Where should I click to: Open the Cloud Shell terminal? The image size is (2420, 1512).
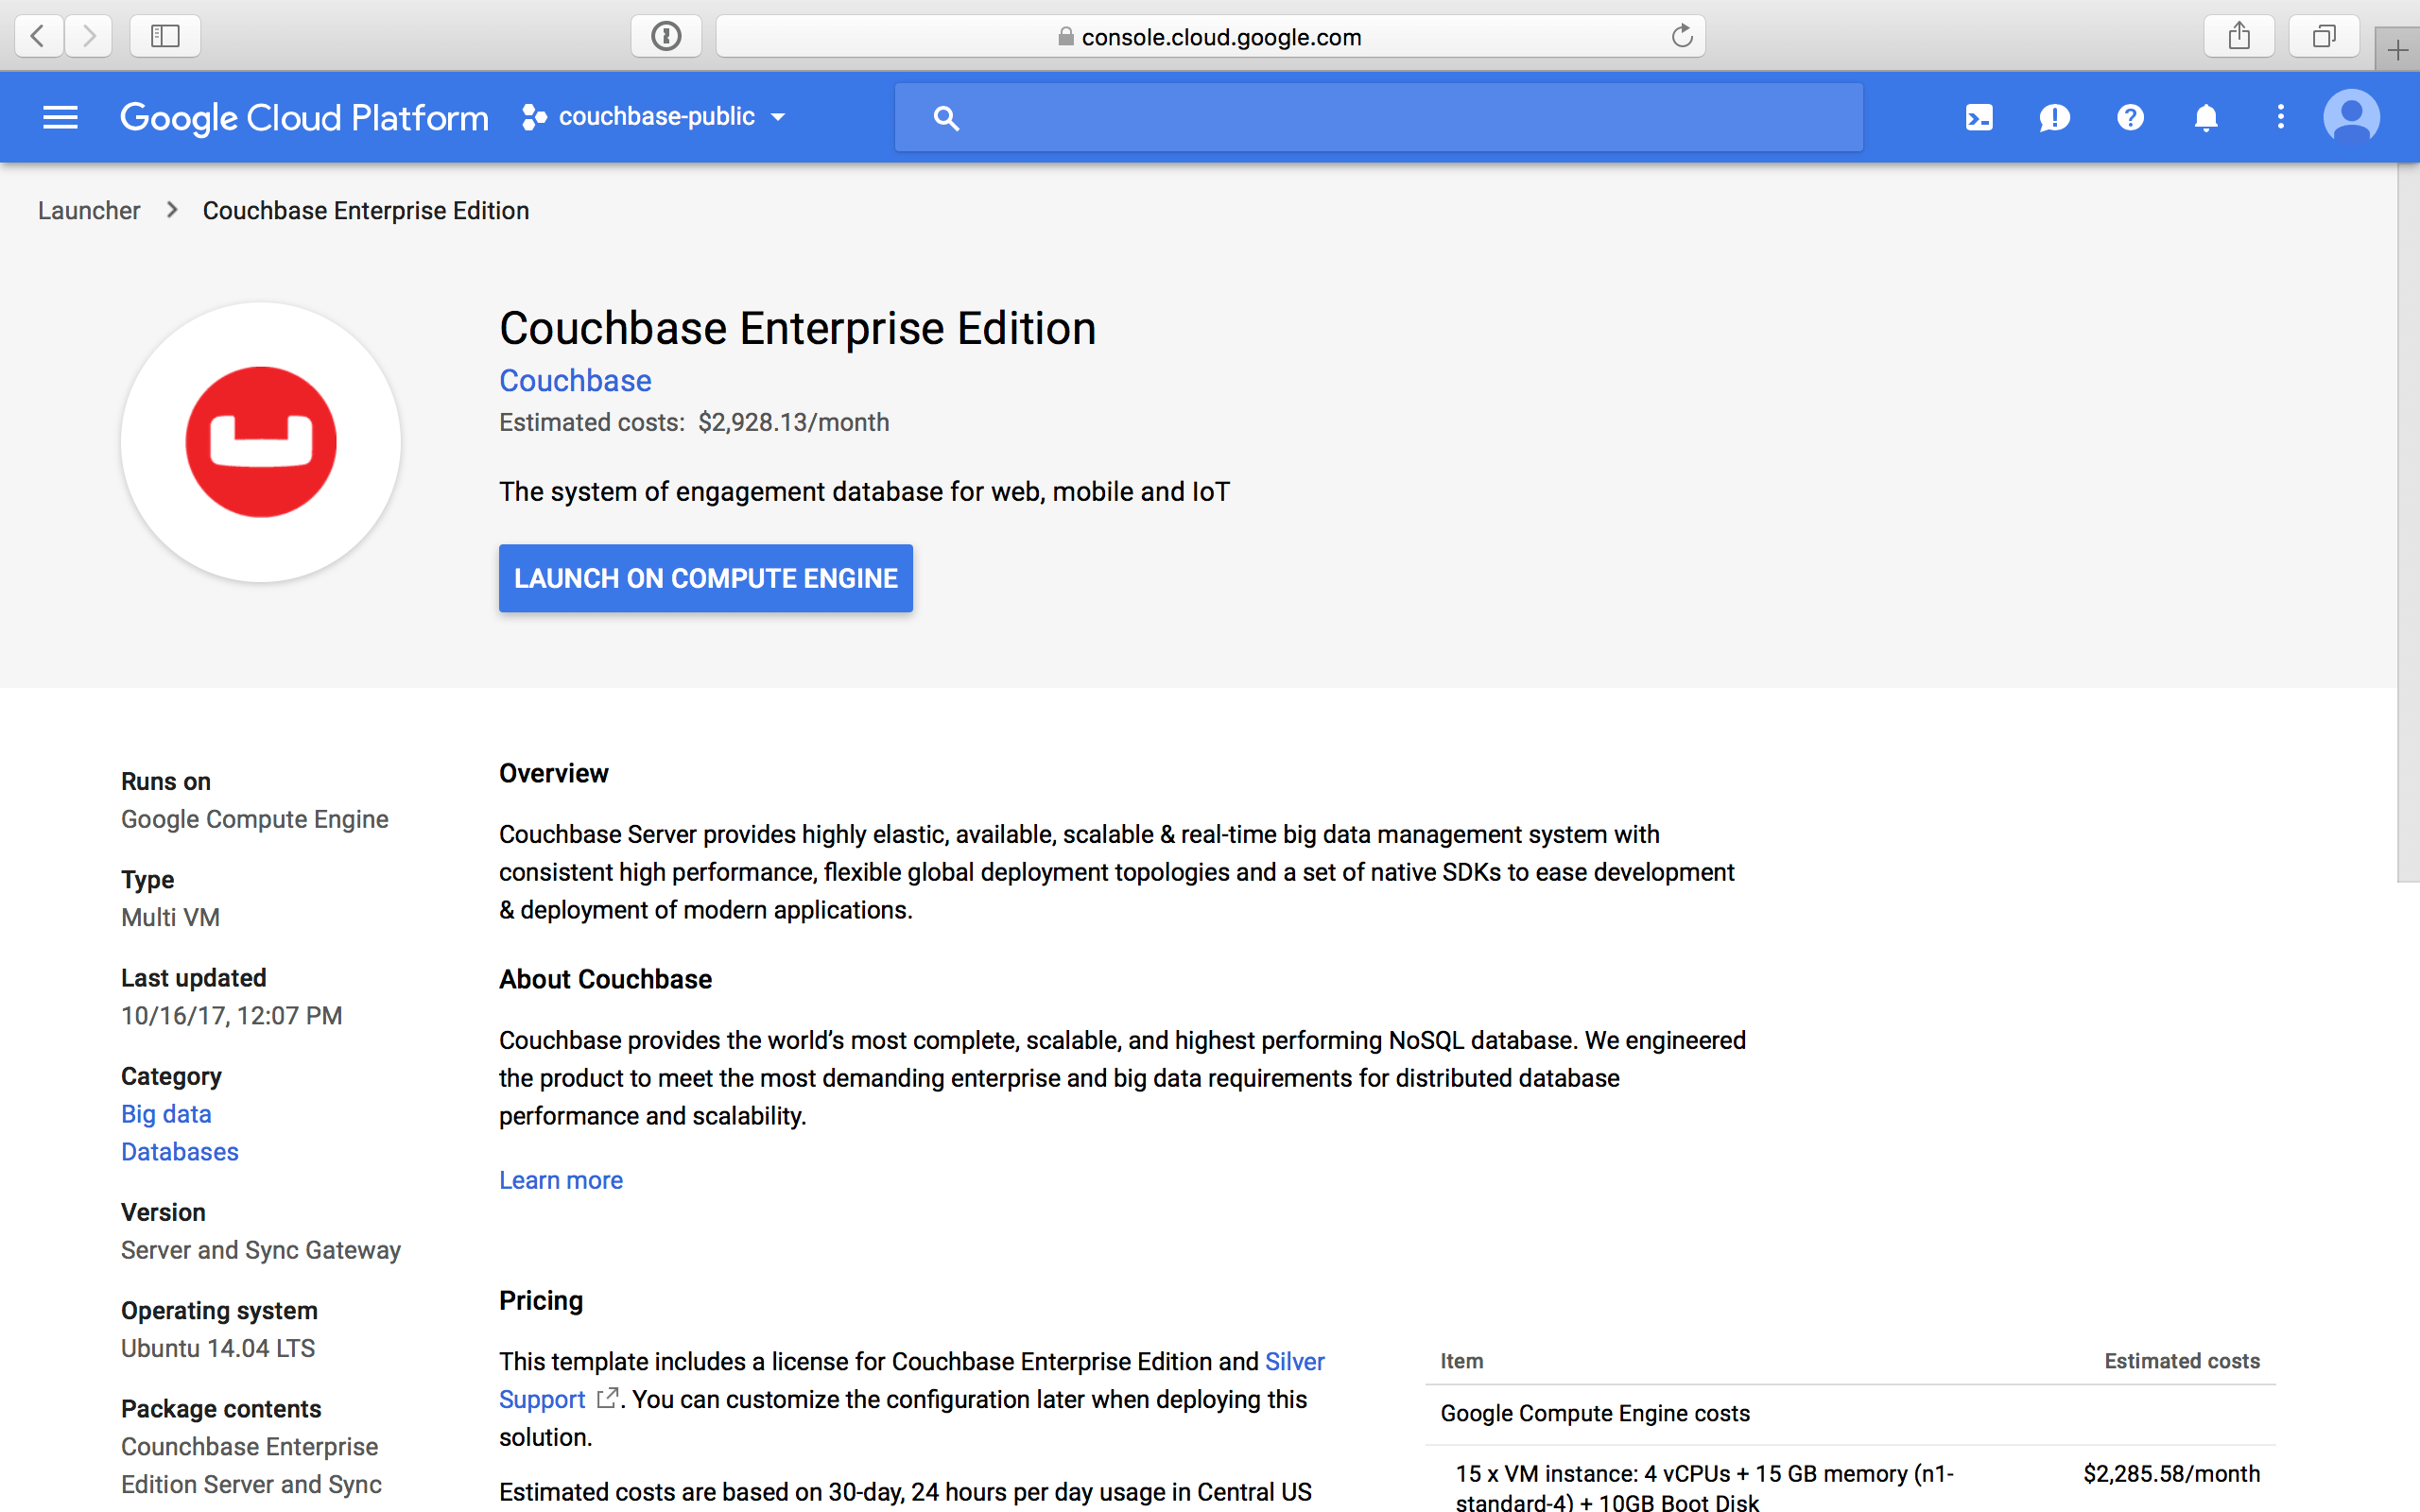[x=1979, y=117]
